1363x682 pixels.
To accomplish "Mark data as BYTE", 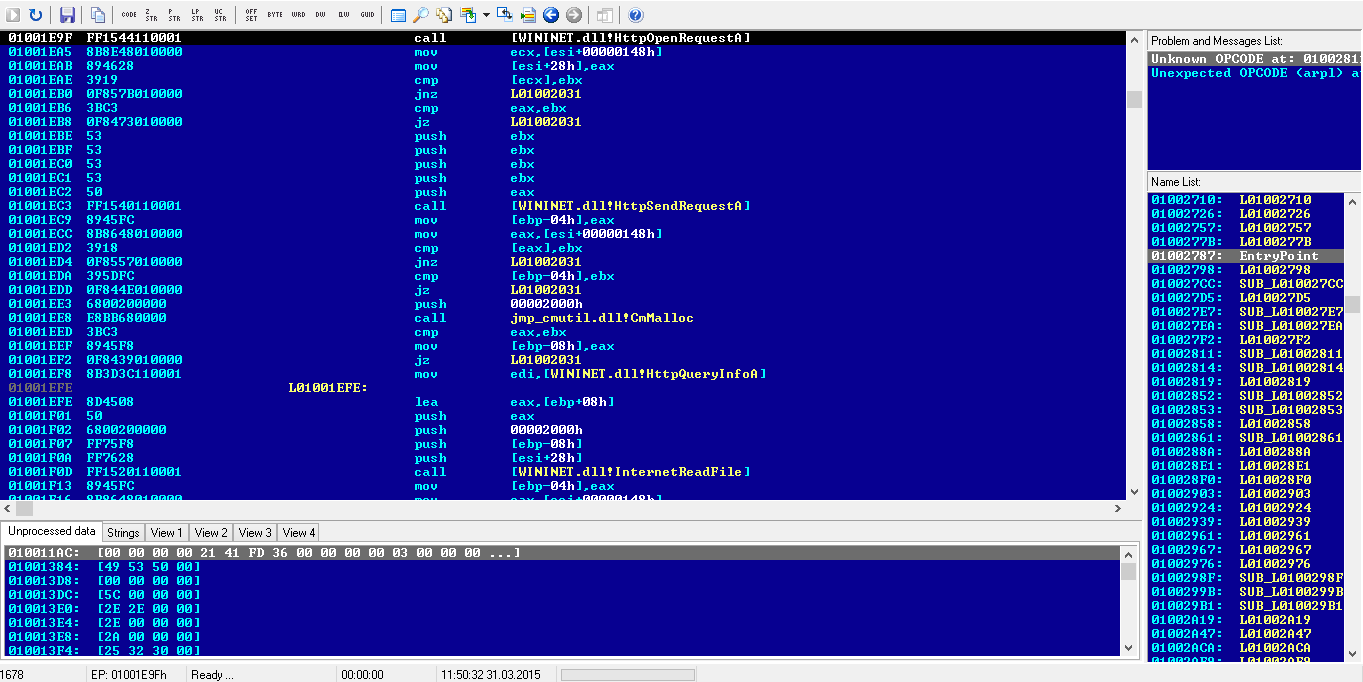I will pyautogui.click(x=275, y=15).
